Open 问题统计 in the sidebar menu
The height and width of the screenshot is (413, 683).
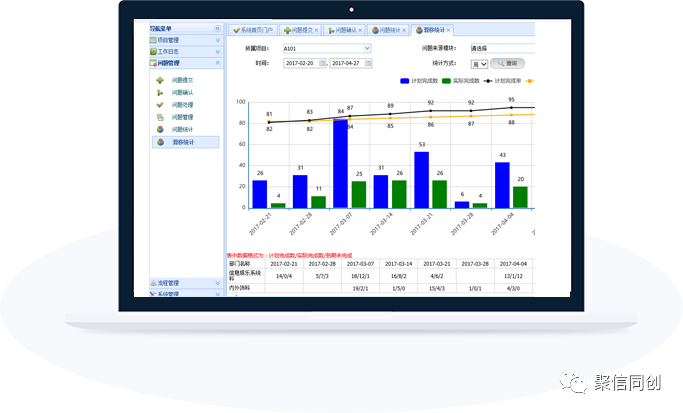tap(183, 129)
